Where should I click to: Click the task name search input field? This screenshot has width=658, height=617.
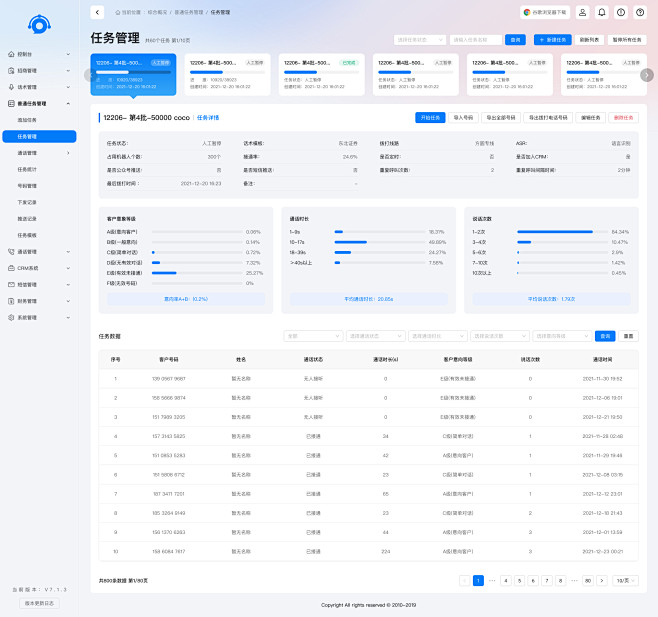pos(475,40)
